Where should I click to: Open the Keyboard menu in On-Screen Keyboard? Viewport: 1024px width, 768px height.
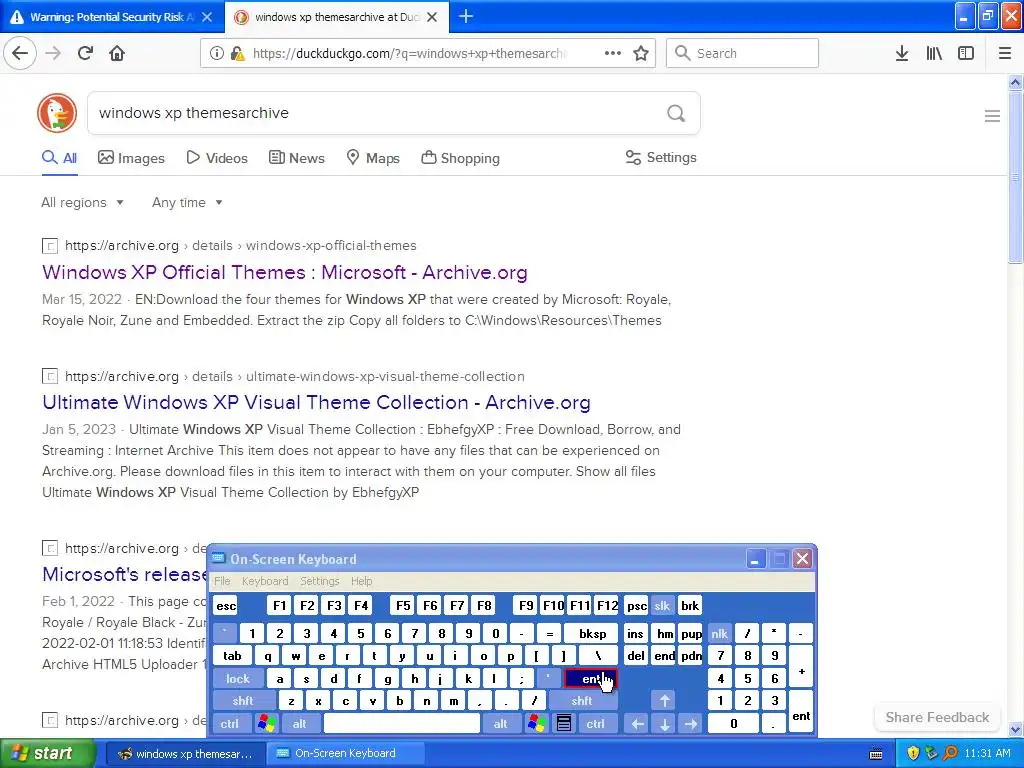(x=264, y=581)
